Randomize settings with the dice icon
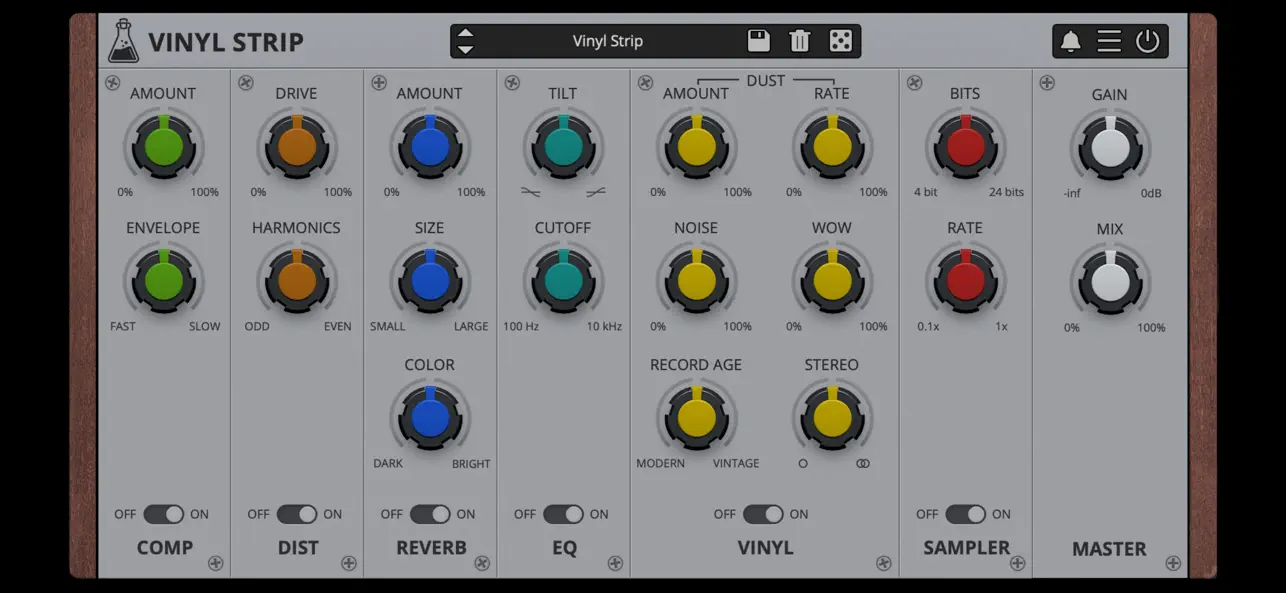This screenshot has height=593, width=1286. [840, 41]
